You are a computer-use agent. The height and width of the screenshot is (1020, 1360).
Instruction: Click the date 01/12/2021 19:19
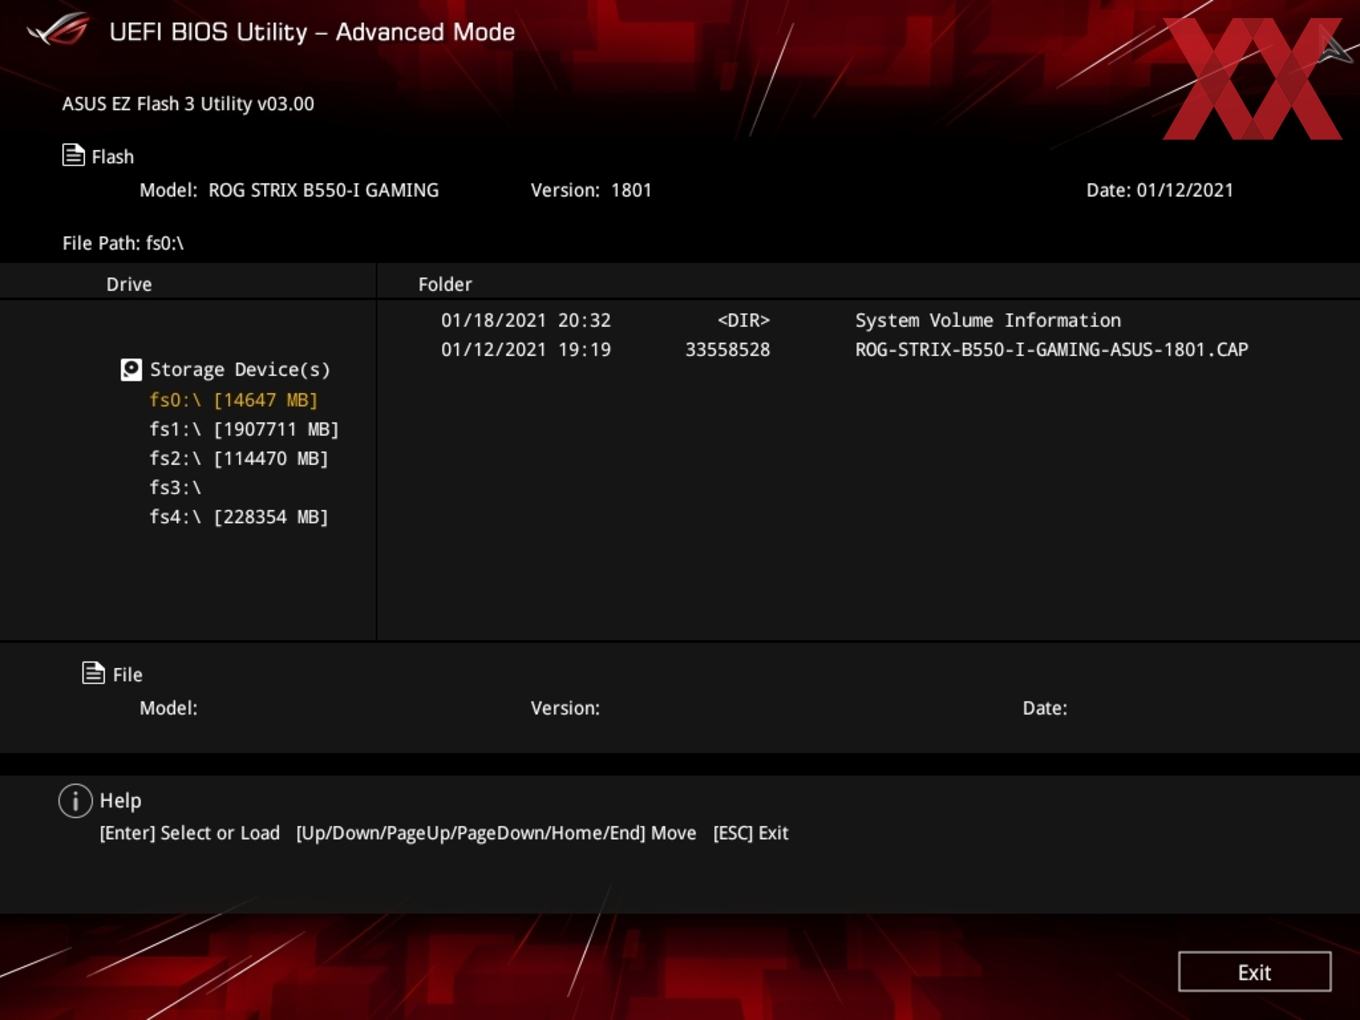click(526, 350)
